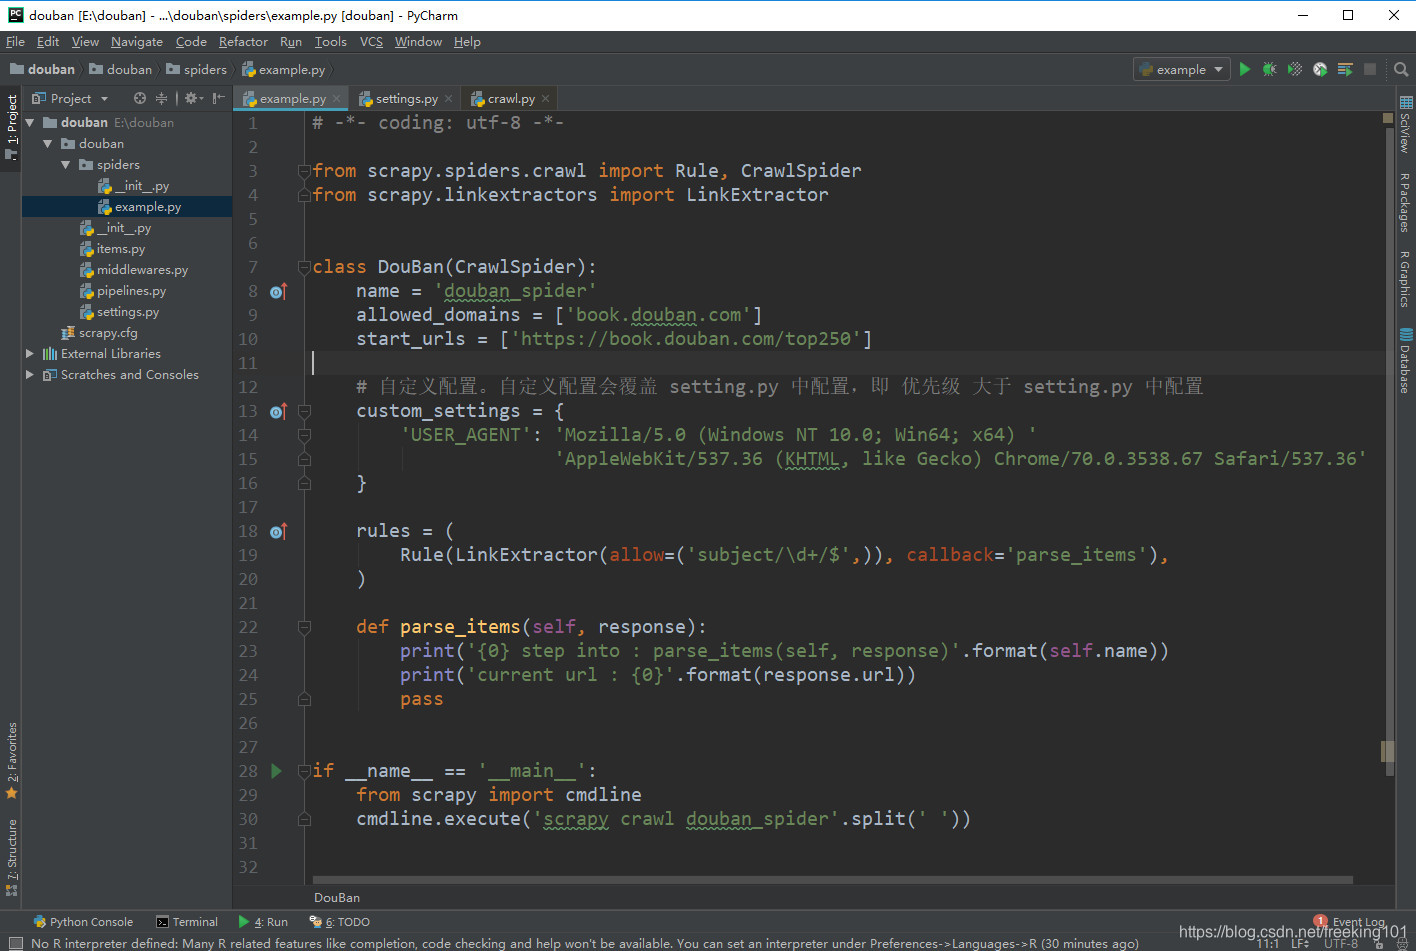Hide the Project tool window

pos(218,98)
